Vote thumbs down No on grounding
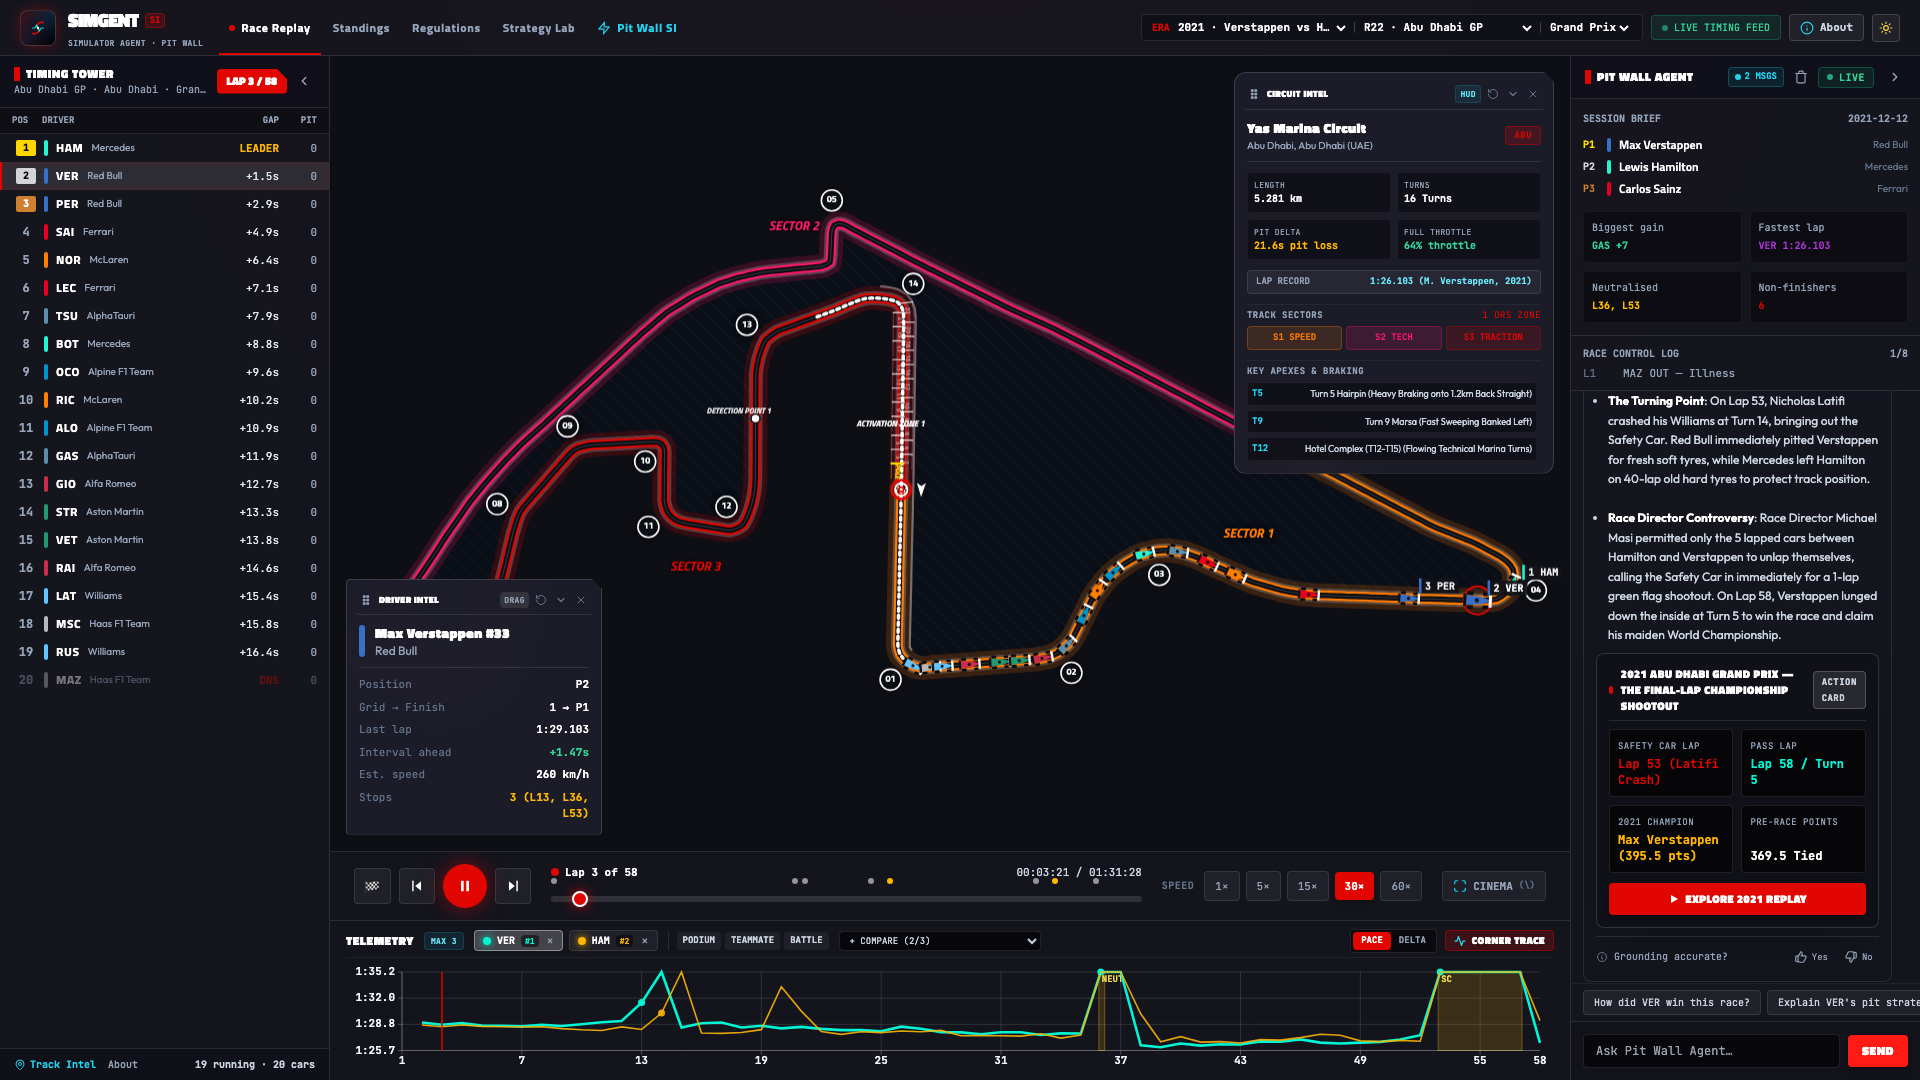Screen dimensions: 1920x1080 point(1859,957)
